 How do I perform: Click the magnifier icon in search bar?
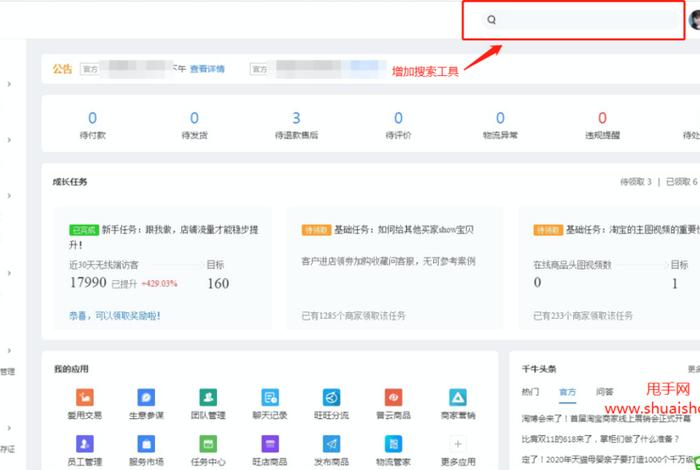pyautogui.click(x=492, y=20)
